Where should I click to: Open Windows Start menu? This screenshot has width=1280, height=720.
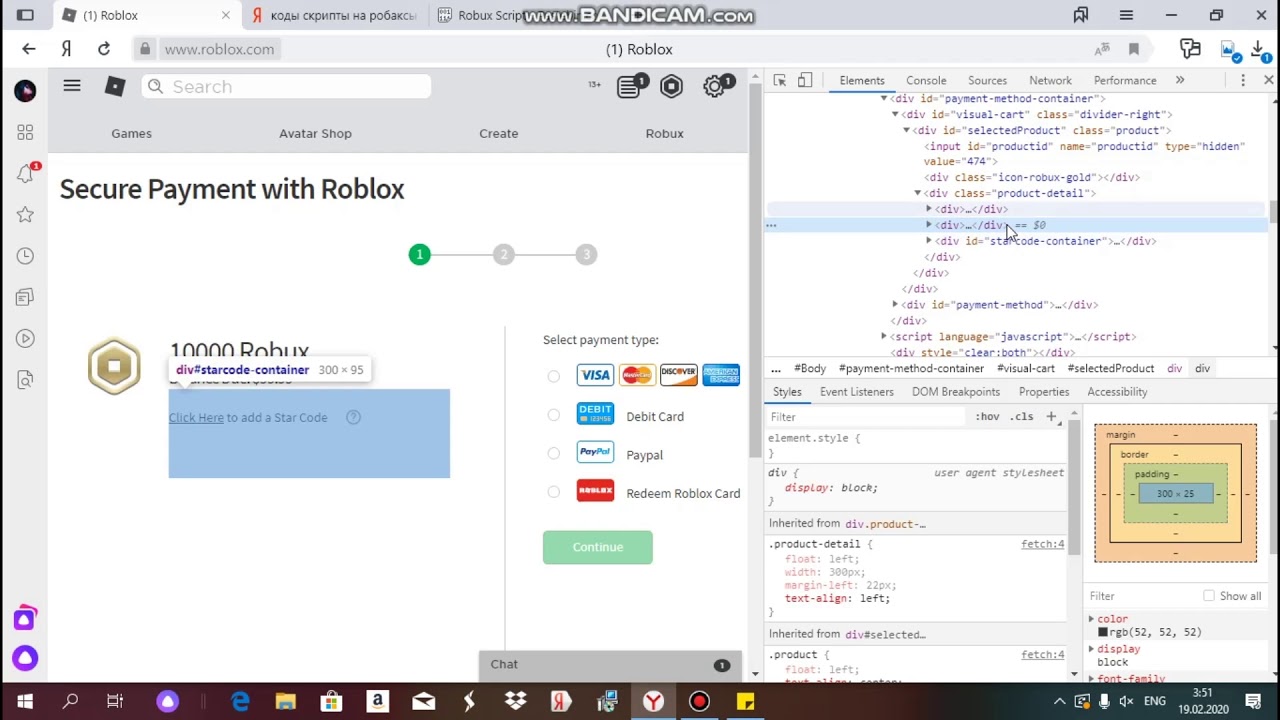pyautogui.click(x=24, y=702)
